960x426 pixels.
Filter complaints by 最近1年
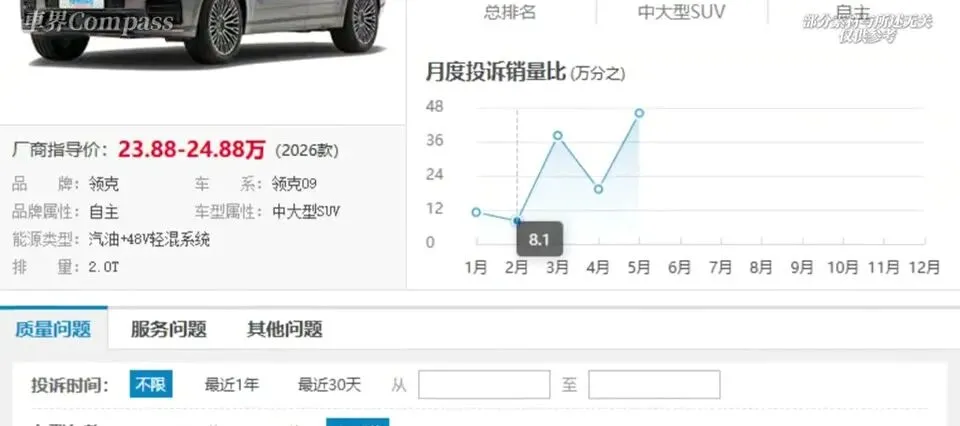231,384
